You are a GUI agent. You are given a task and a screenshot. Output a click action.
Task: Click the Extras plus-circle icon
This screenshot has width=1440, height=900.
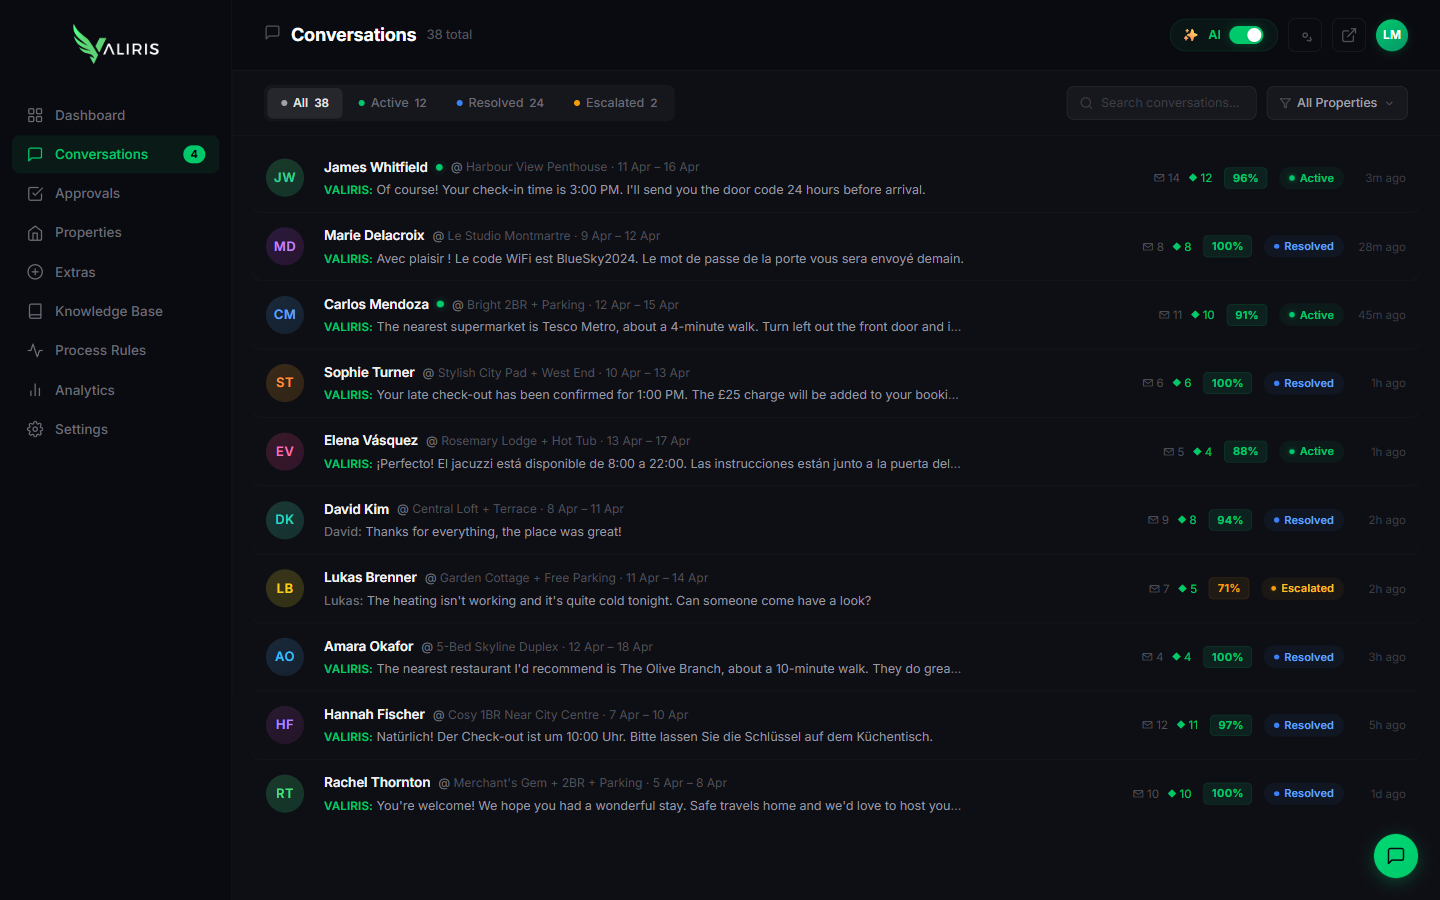pos(35,272)
